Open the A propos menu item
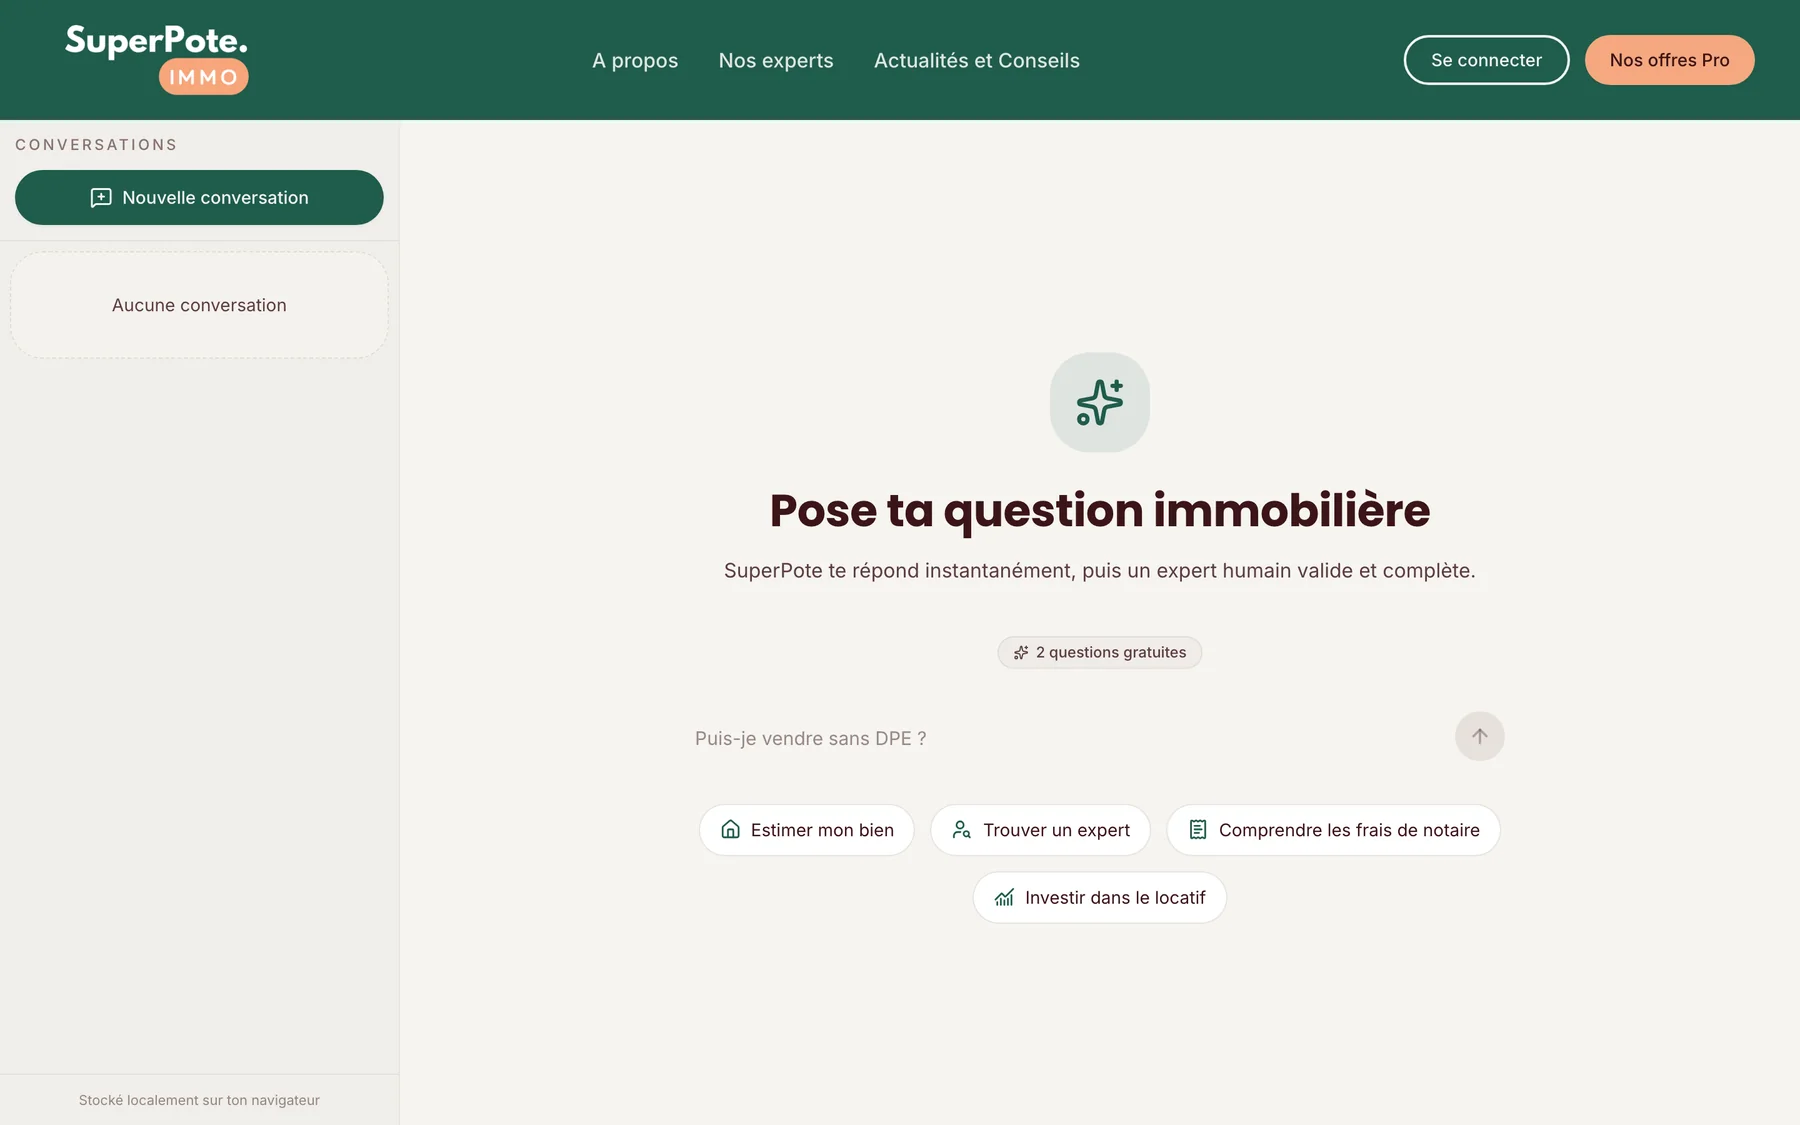1800x1125 pixels. (635, 60)
